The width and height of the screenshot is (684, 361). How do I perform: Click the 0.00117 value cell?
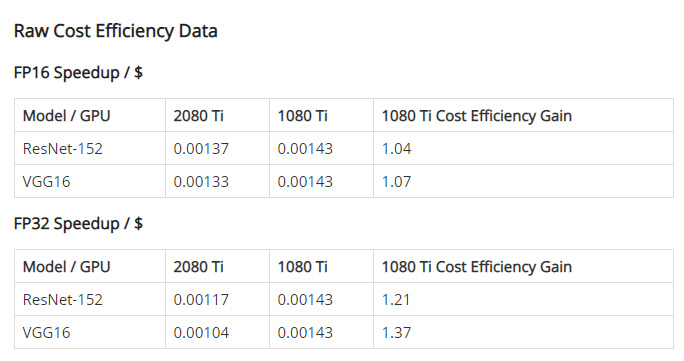(x=217, y=299)
